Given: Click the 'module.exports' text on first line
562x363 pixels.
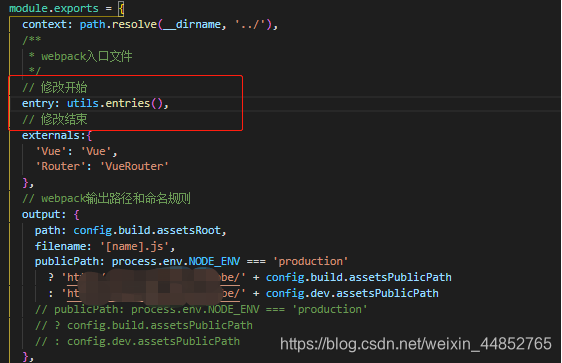Looking at the screenshot, I should tap(54, 8).
